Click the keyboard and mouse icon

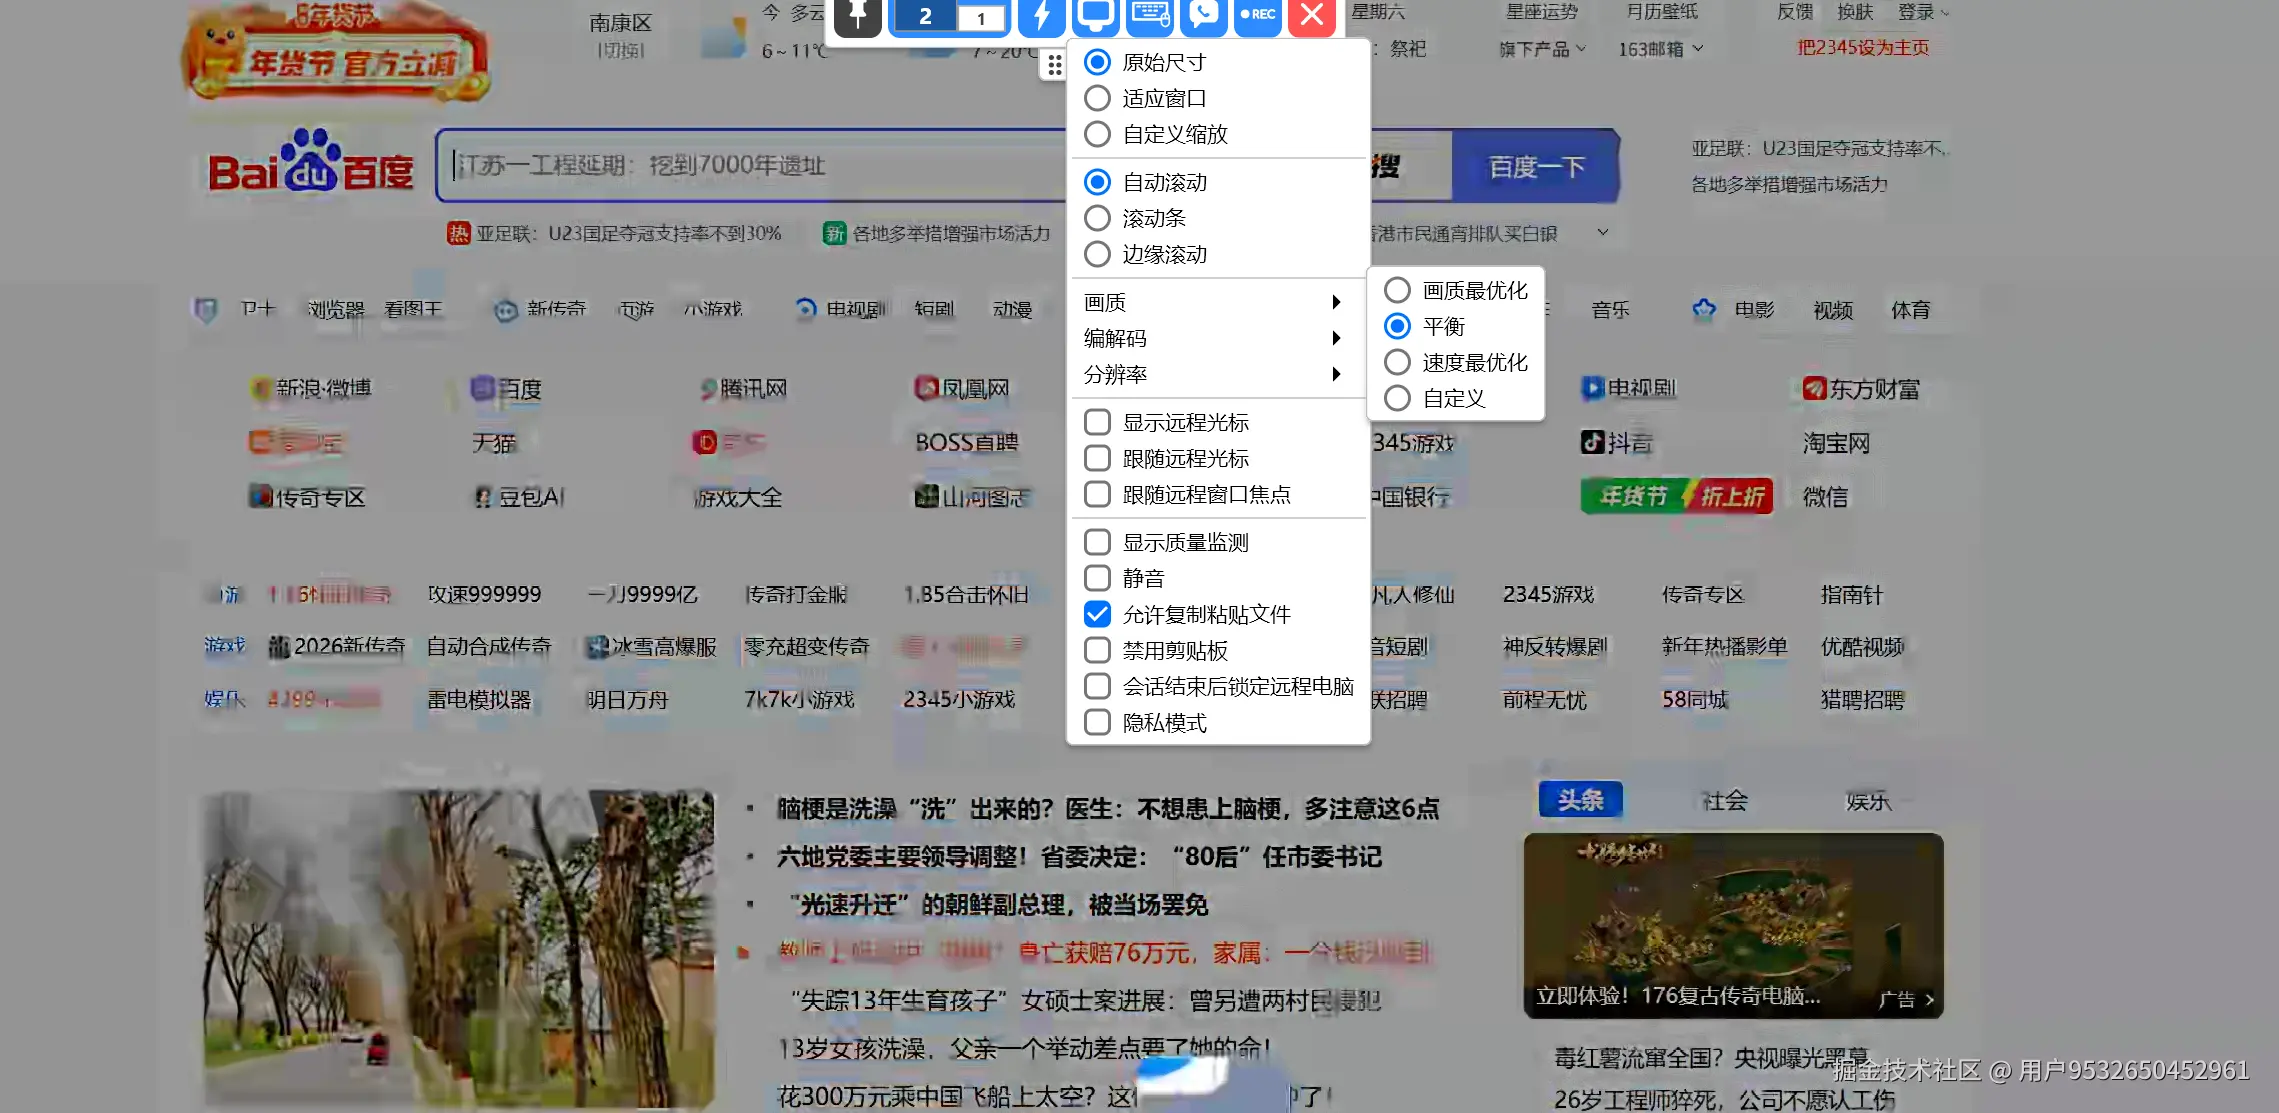[x=1149, y=15]
